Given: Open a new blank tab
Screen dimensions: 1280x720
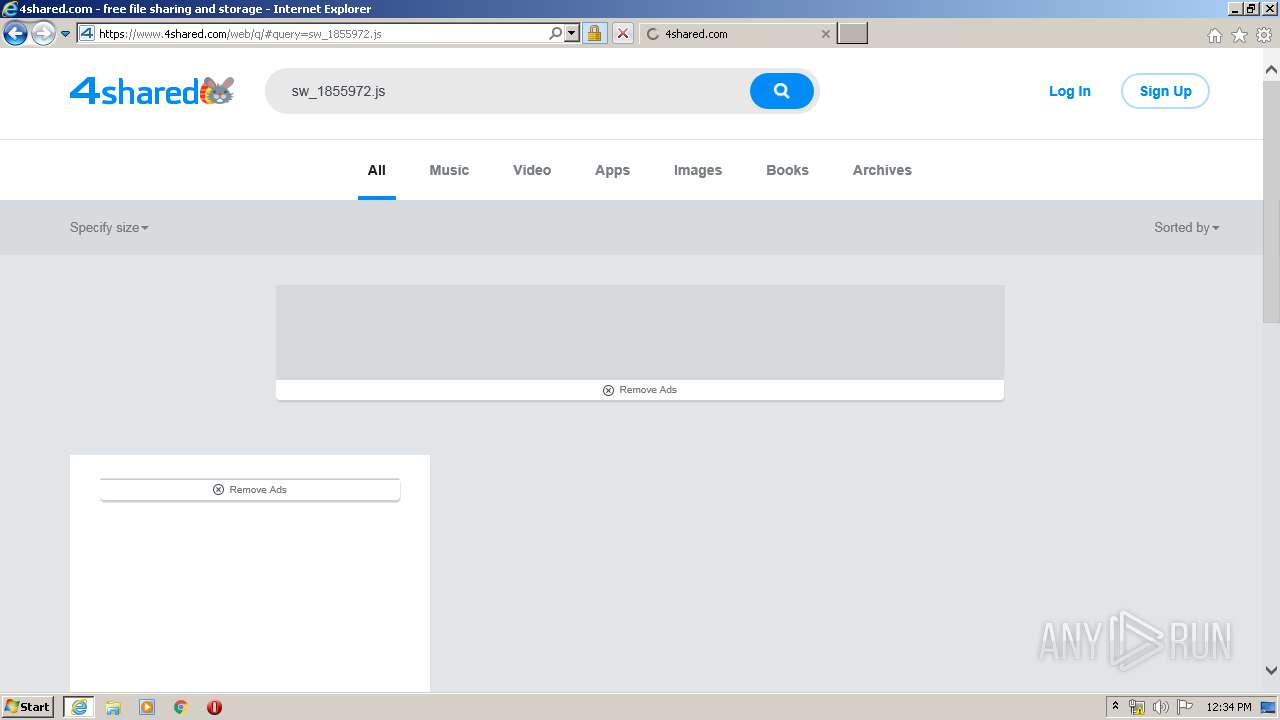Looking at the screenshot, I should 852,34.
